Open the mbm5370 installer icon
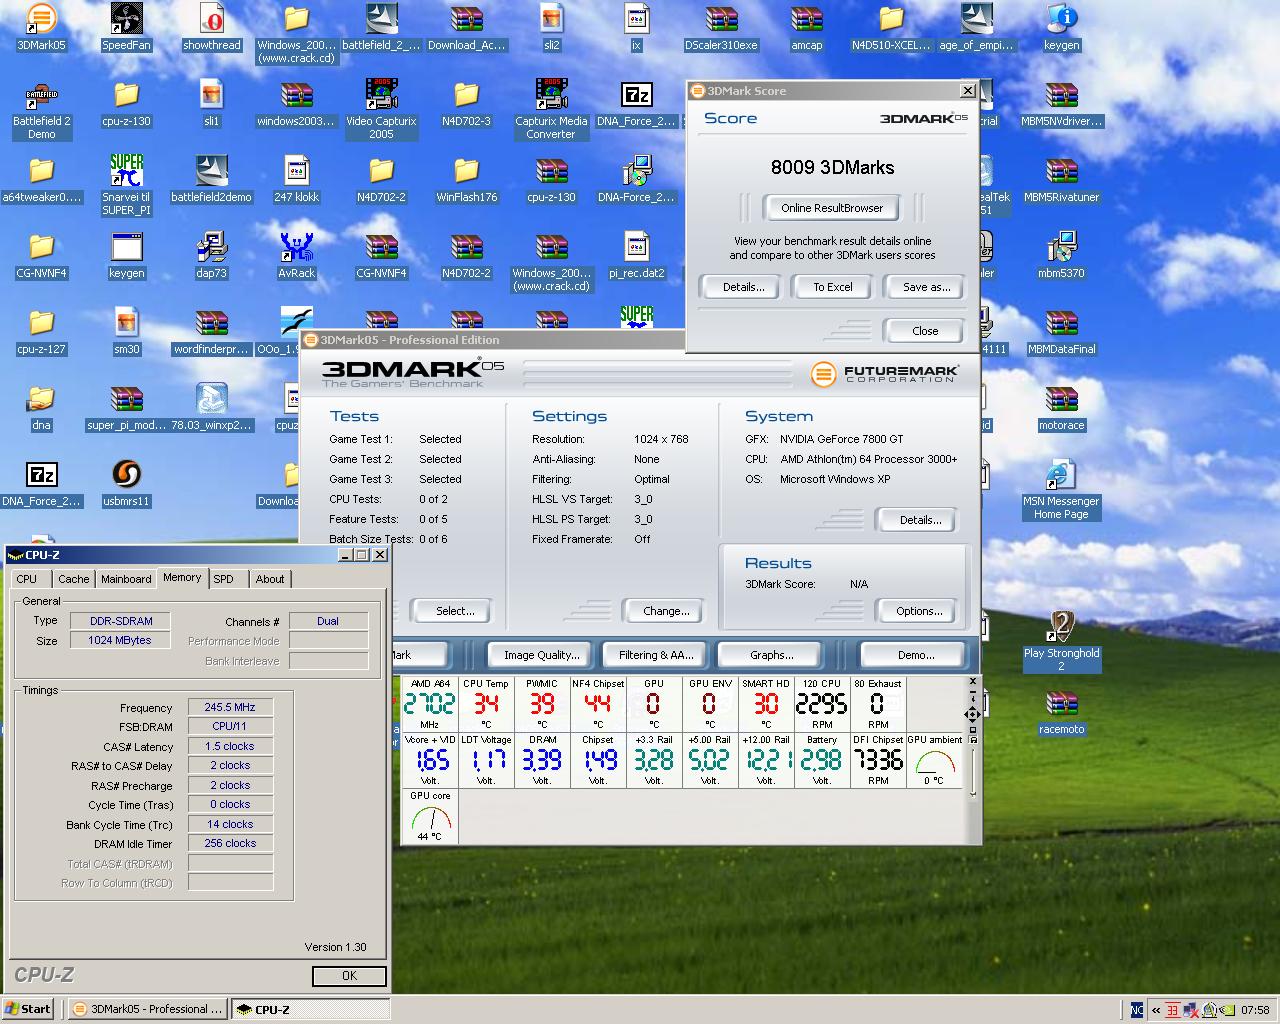Image resolution: width=1280 pixels, height=1024 pixels. tap(1061, 255)
